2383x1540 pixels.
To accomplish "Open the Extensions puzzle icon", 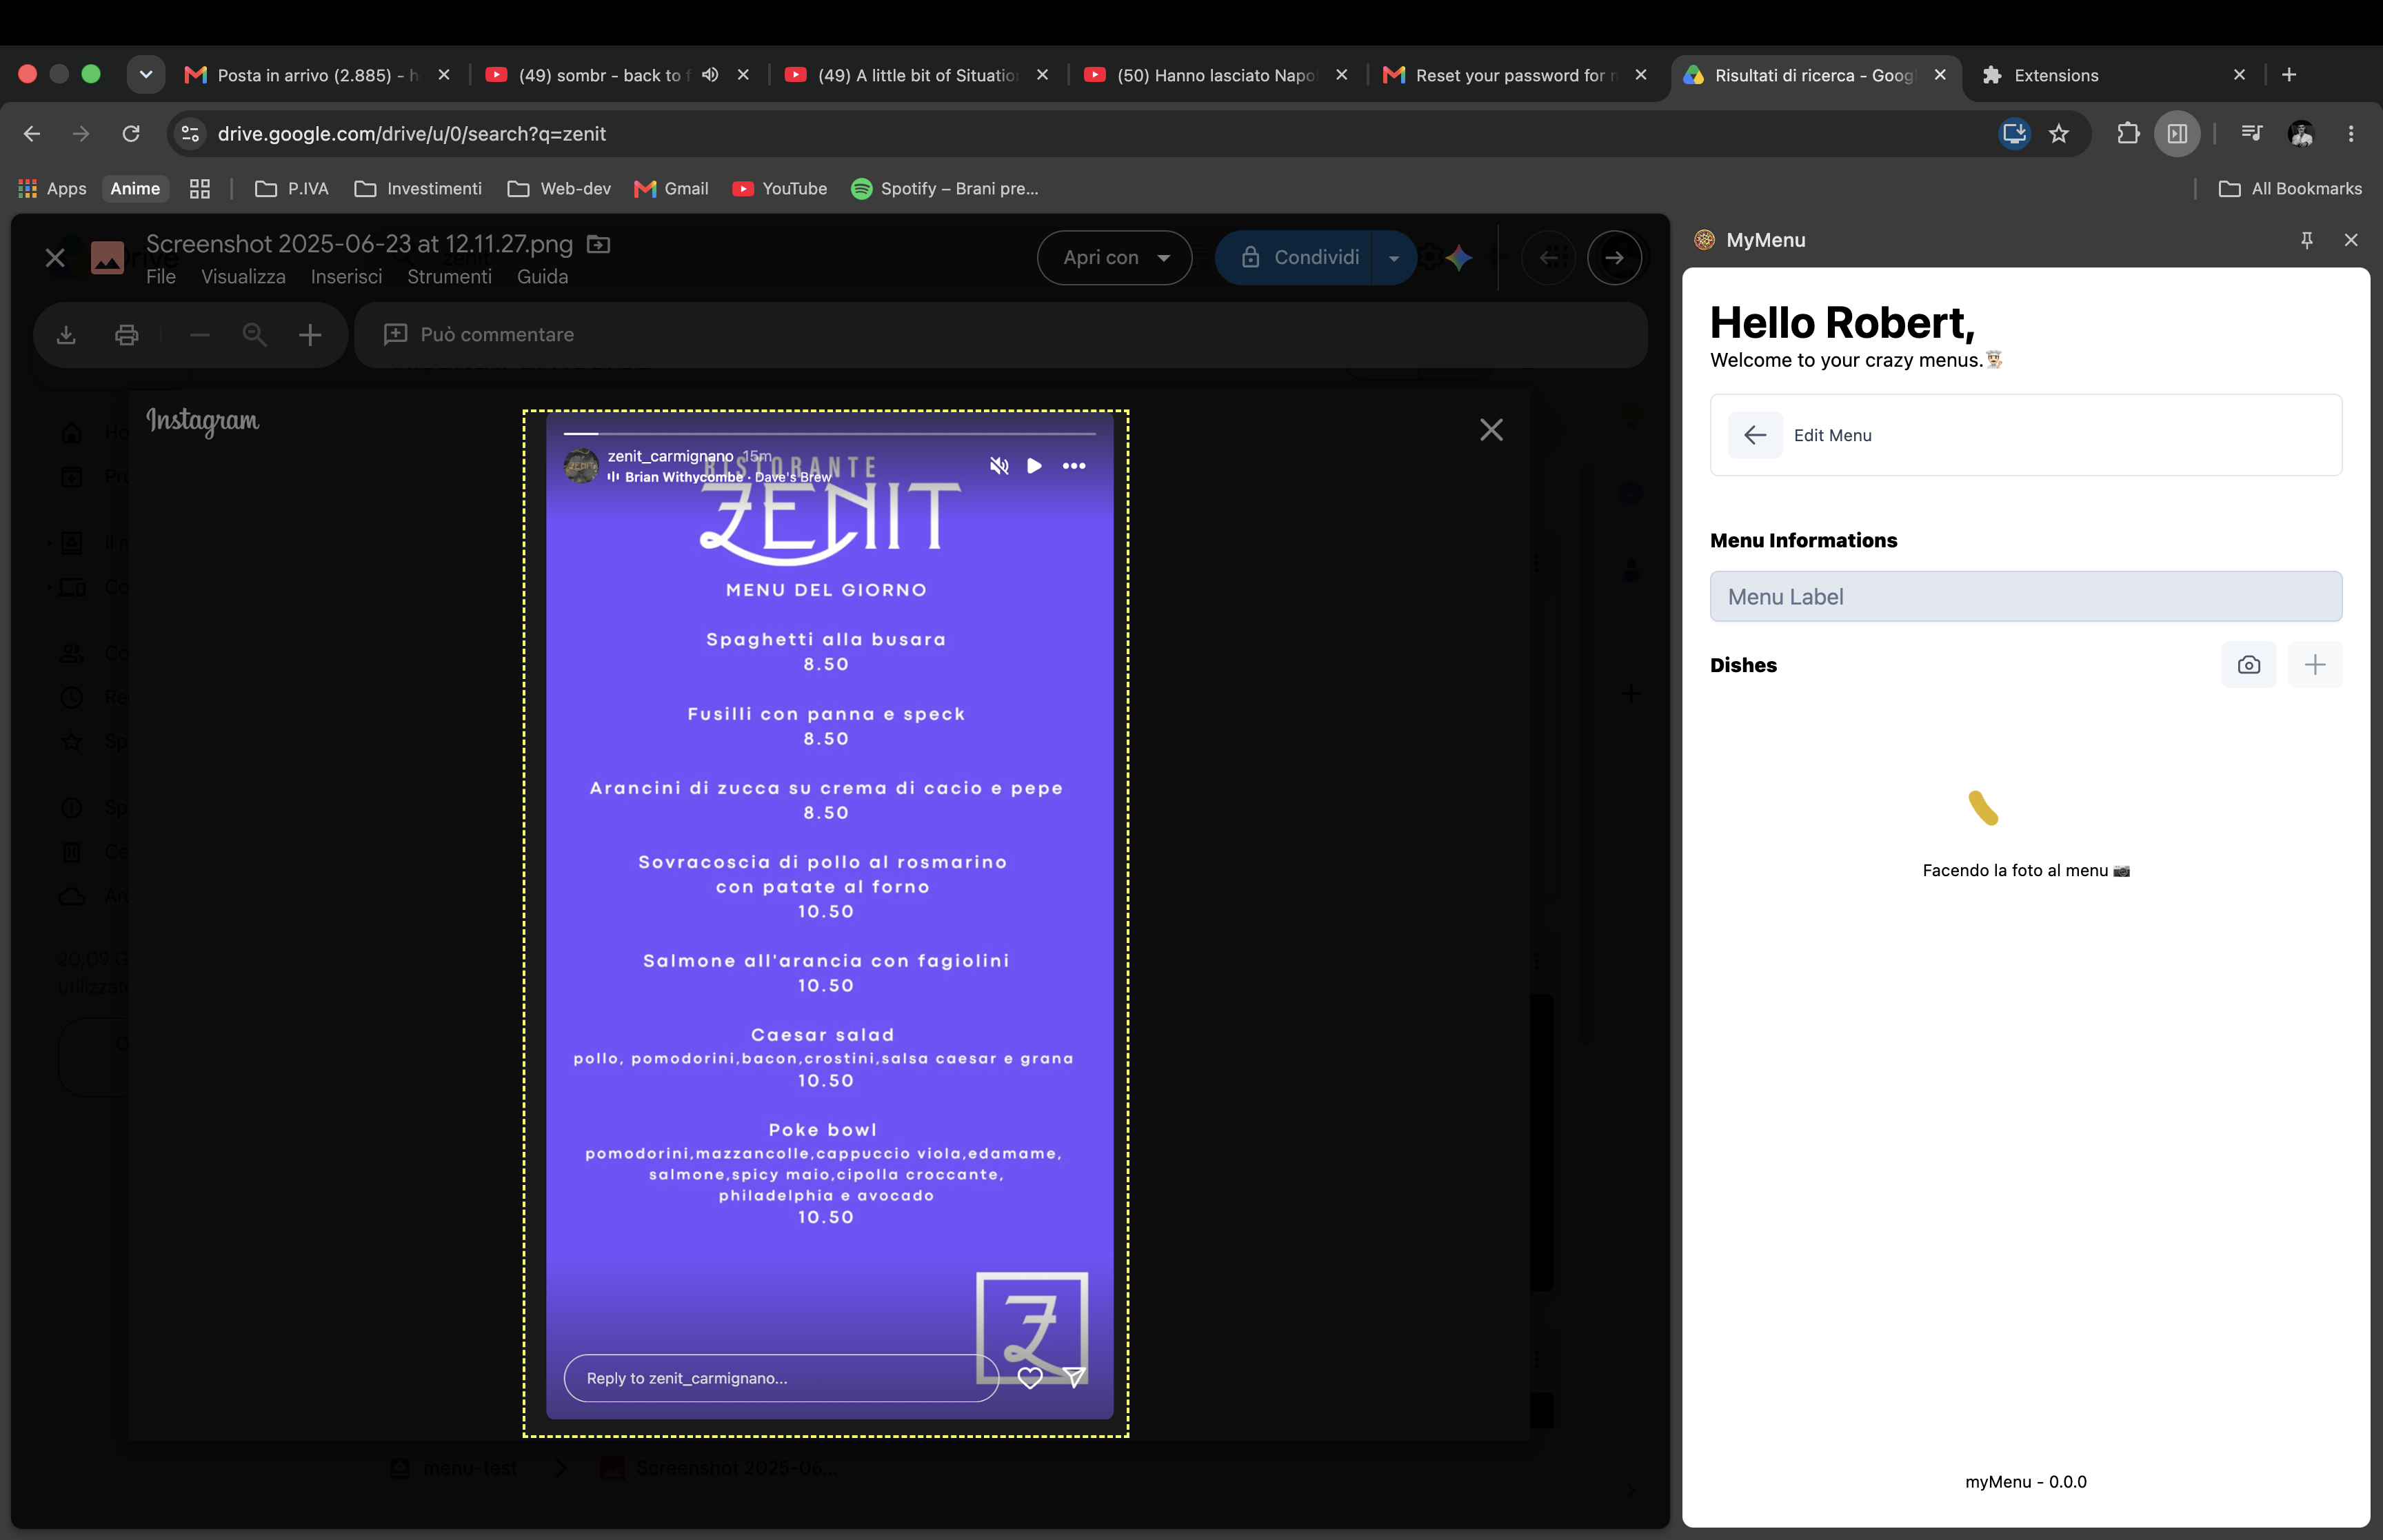I will point(2128,134).
